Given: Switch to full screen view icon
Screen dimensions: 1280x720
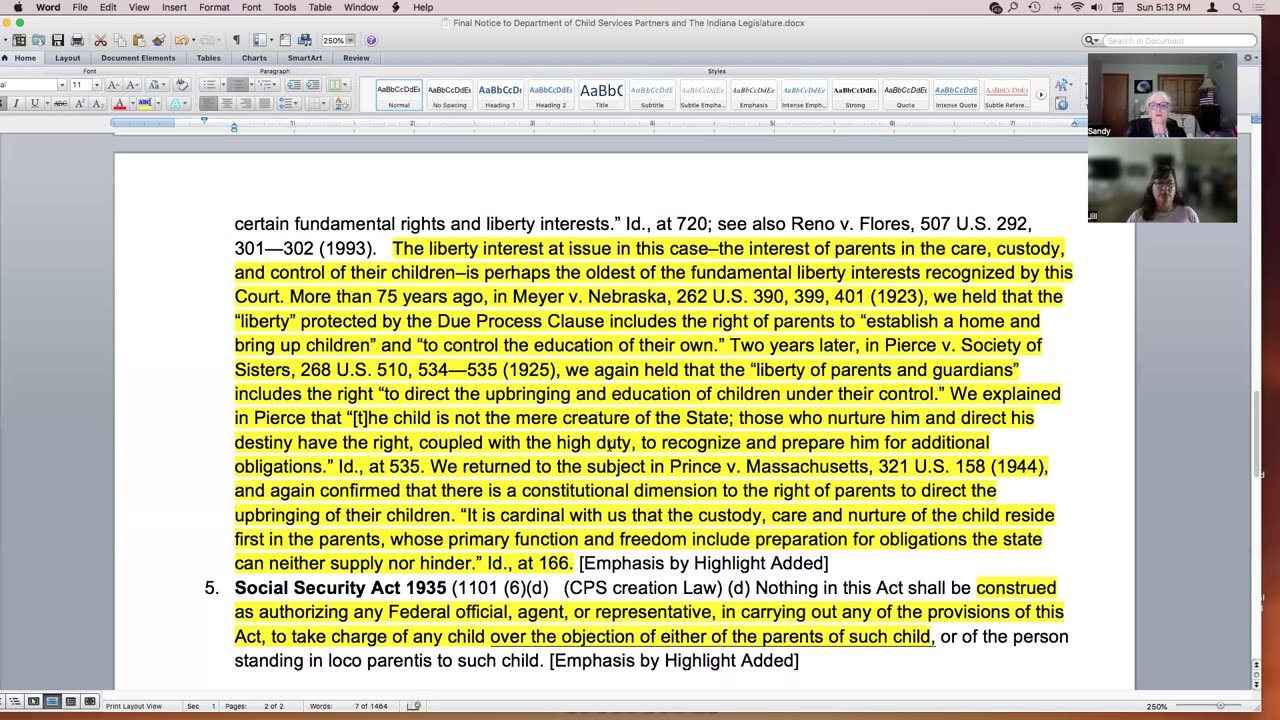Looking at the screenshot, I should click(90, 702).
